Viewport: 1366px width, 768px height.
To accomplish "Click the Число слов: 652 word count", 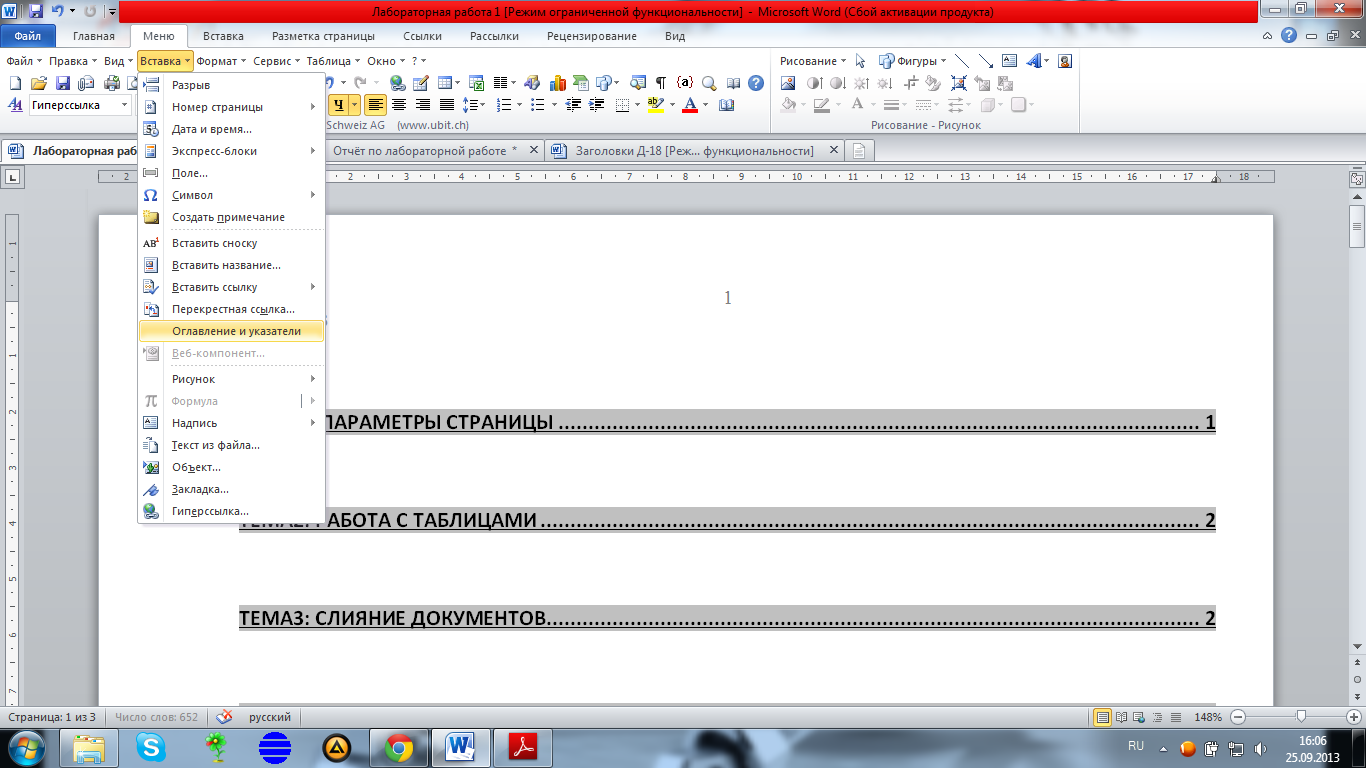I will click(x=157, y=717).
